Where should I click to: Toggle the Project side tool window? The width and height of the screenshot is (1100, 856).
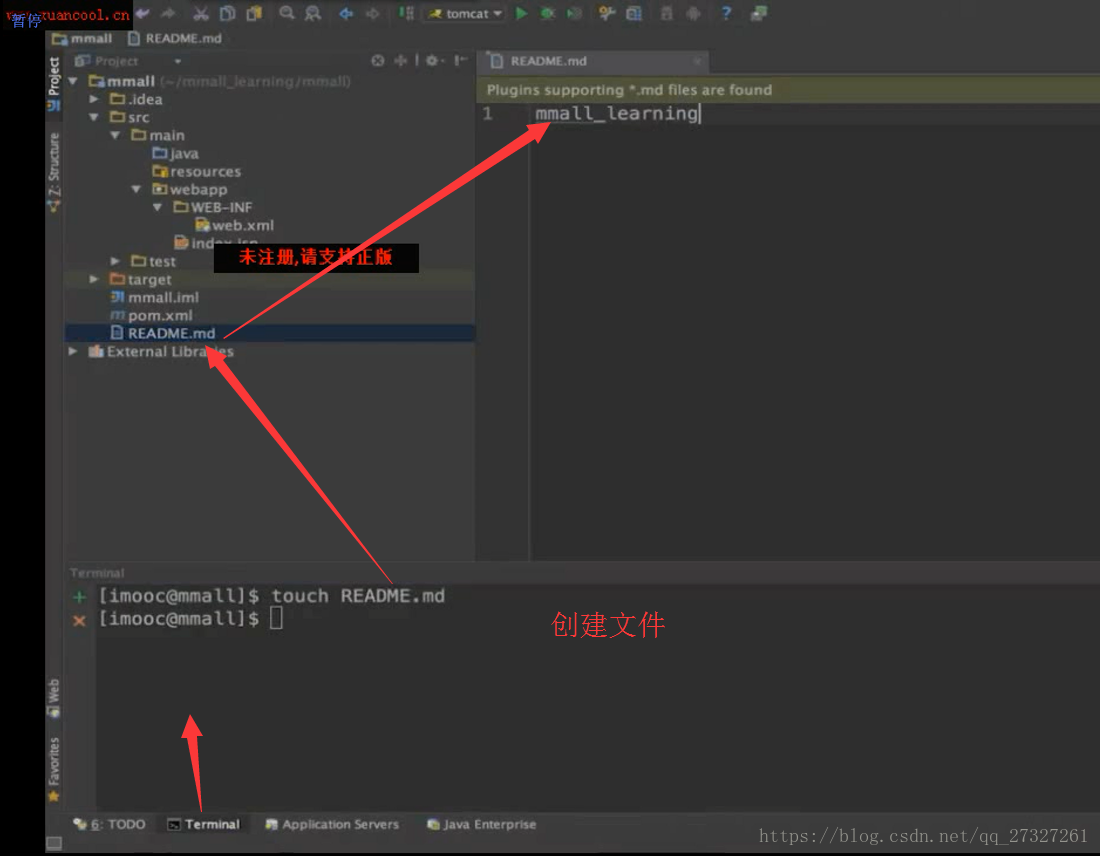(x=53, y=84)
